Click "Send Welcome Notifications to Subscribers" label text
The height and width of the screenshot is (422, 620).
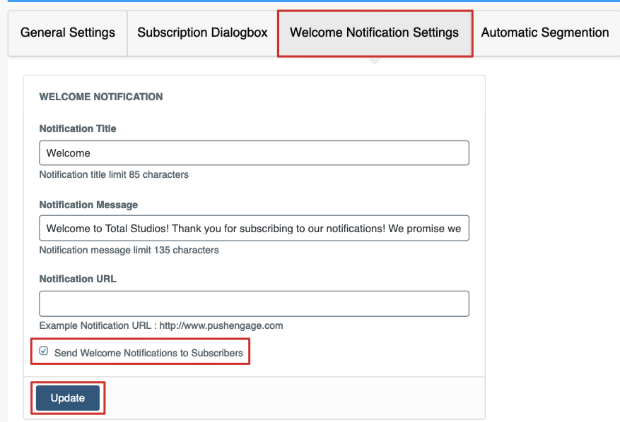tap(149, 353)
